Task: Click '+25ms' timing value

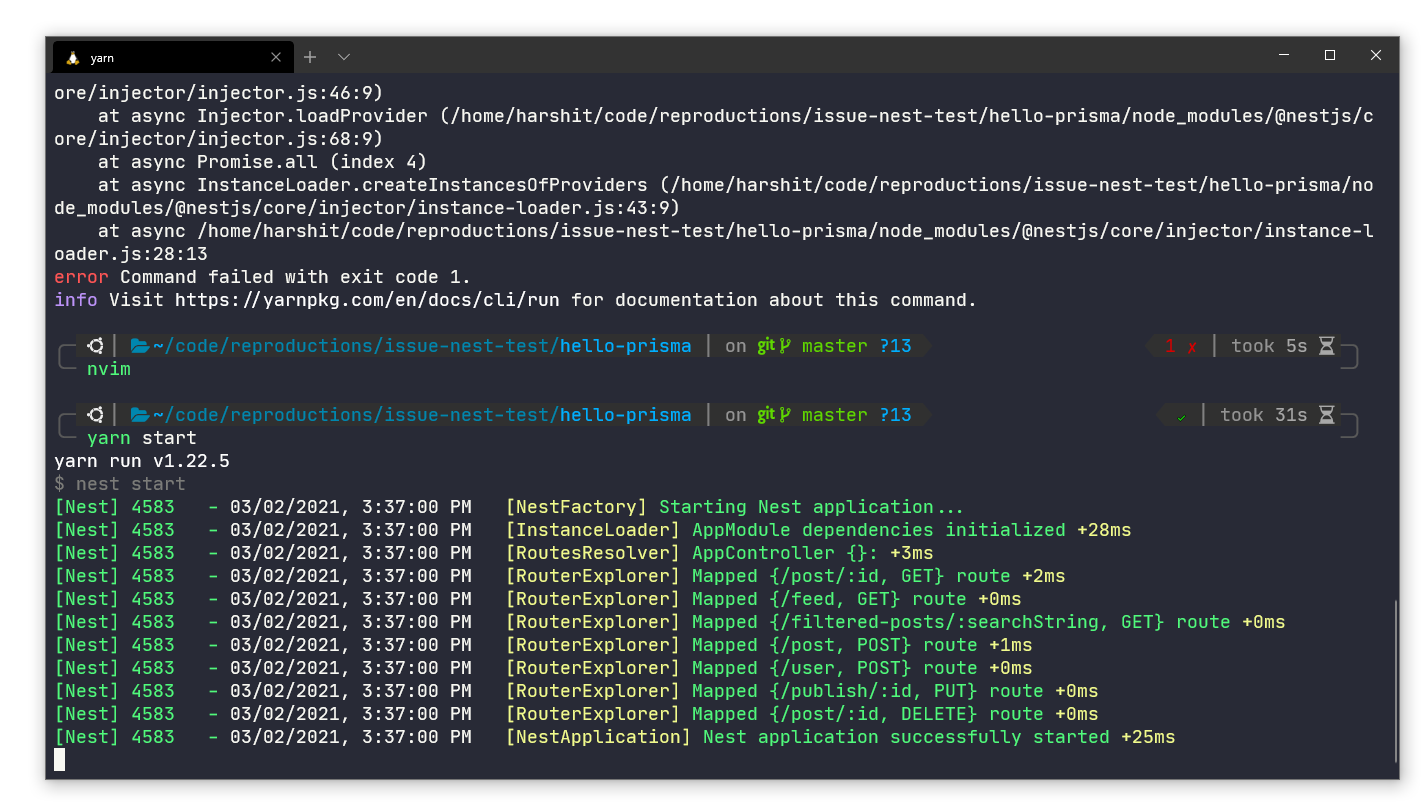Action: pos(1148,737)
